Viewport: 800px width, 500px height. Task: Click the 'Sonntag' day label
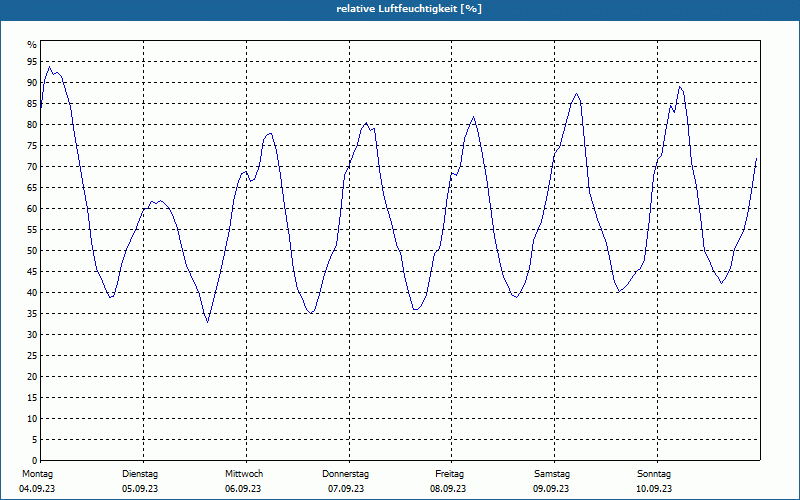point(654,474)
